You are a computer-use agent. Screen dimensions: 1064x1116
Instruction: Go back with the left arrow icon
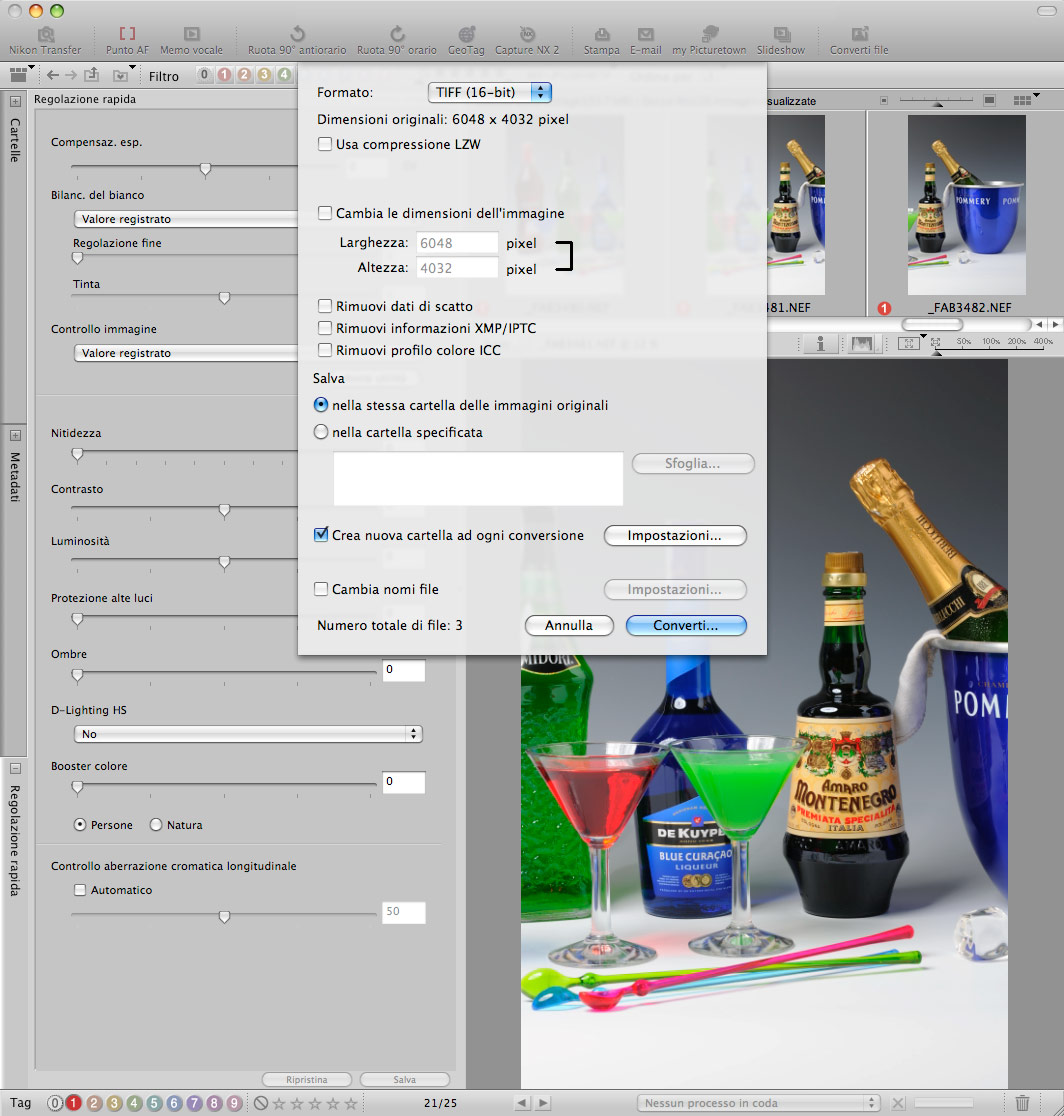coord(53,75)
